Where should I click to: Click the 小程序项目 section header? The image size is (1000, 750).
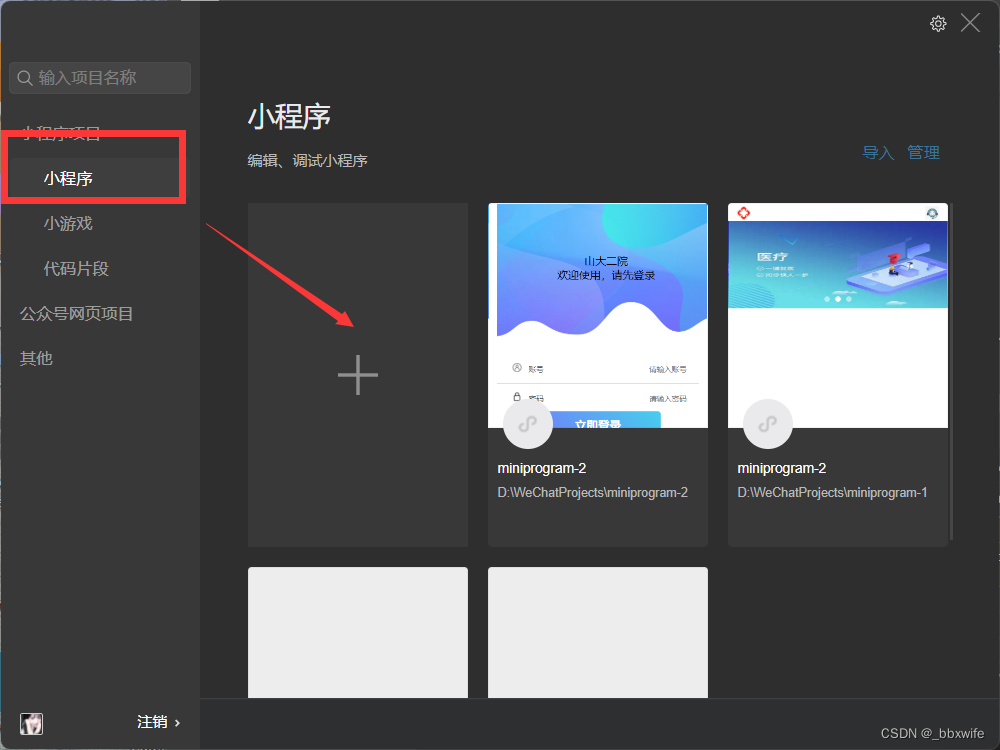click(x=61, y=133)
